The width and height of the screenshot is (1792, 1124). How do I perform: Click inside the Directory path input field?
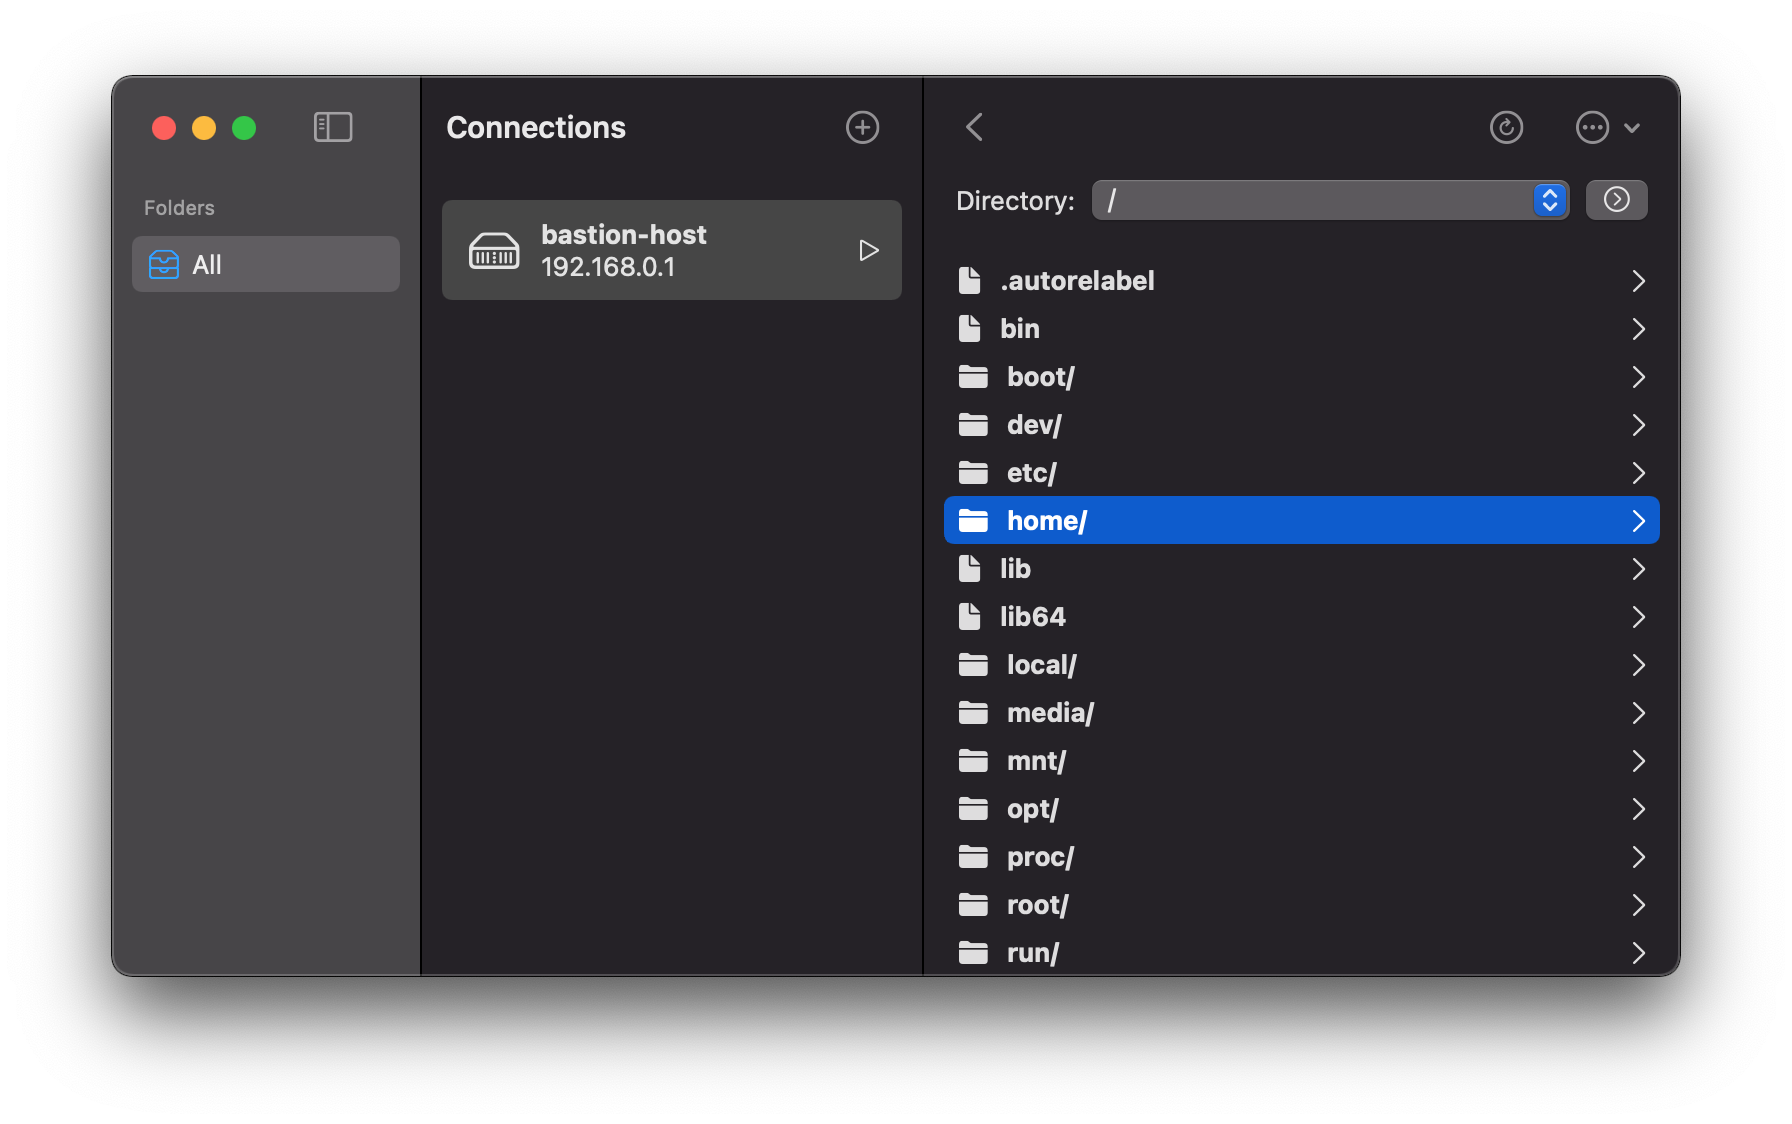click(1300, 200)
